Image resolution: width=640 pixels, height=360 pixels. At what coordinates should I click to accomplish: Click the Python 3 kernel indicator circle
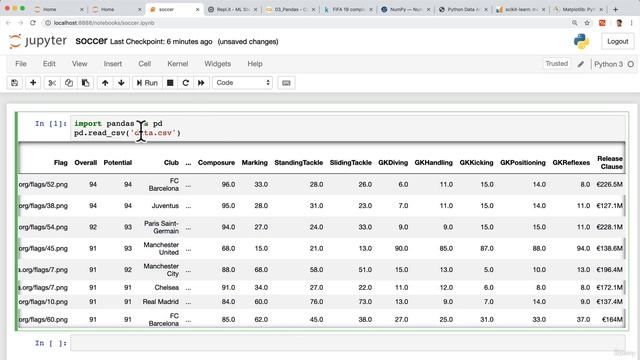(631, 64)
